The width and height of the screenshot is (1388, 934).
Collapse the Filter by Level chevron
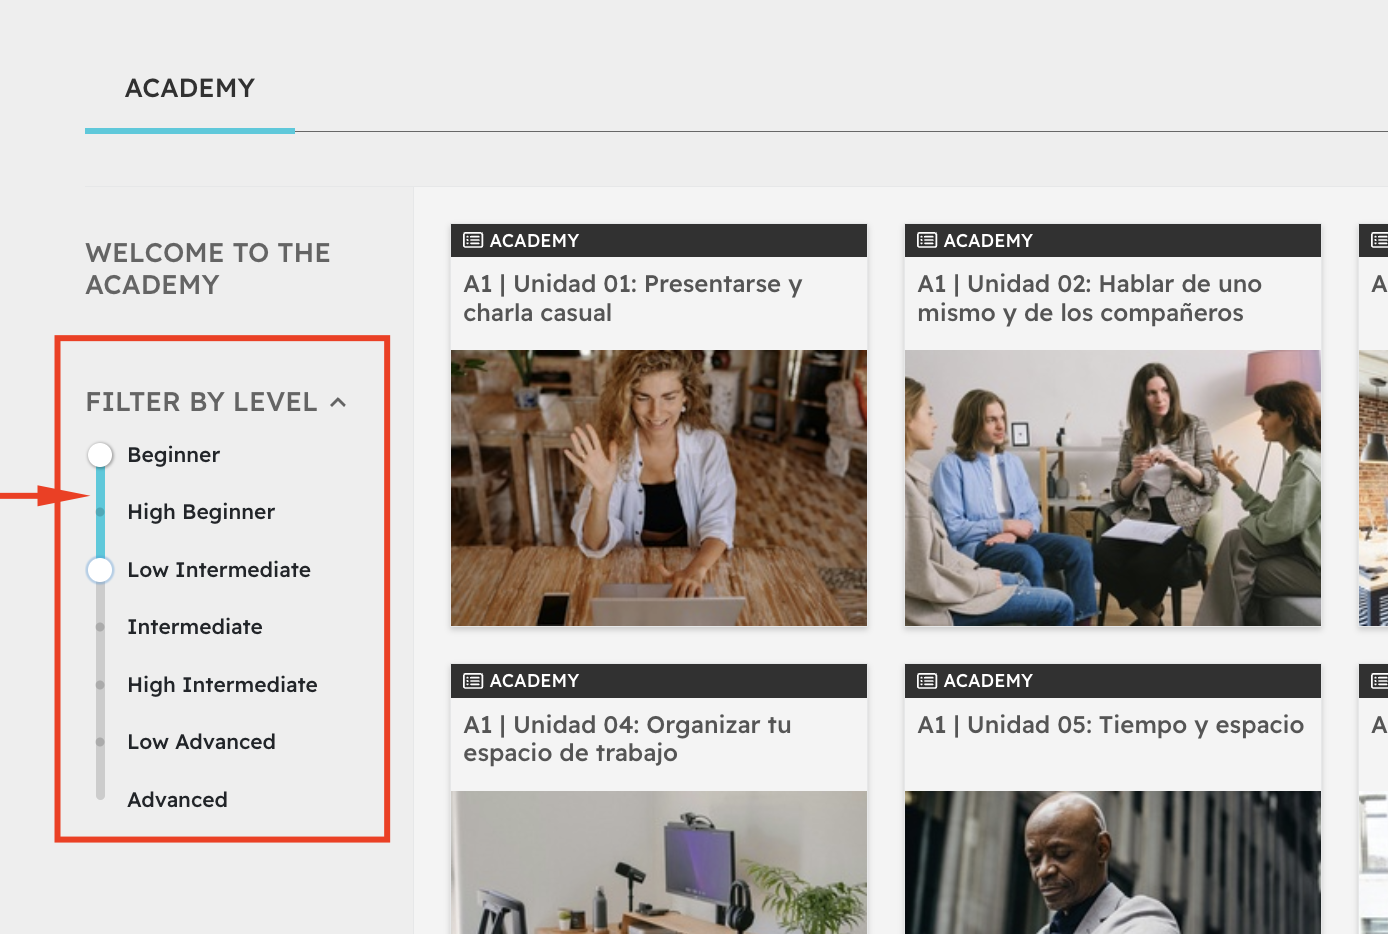point(338,402)
